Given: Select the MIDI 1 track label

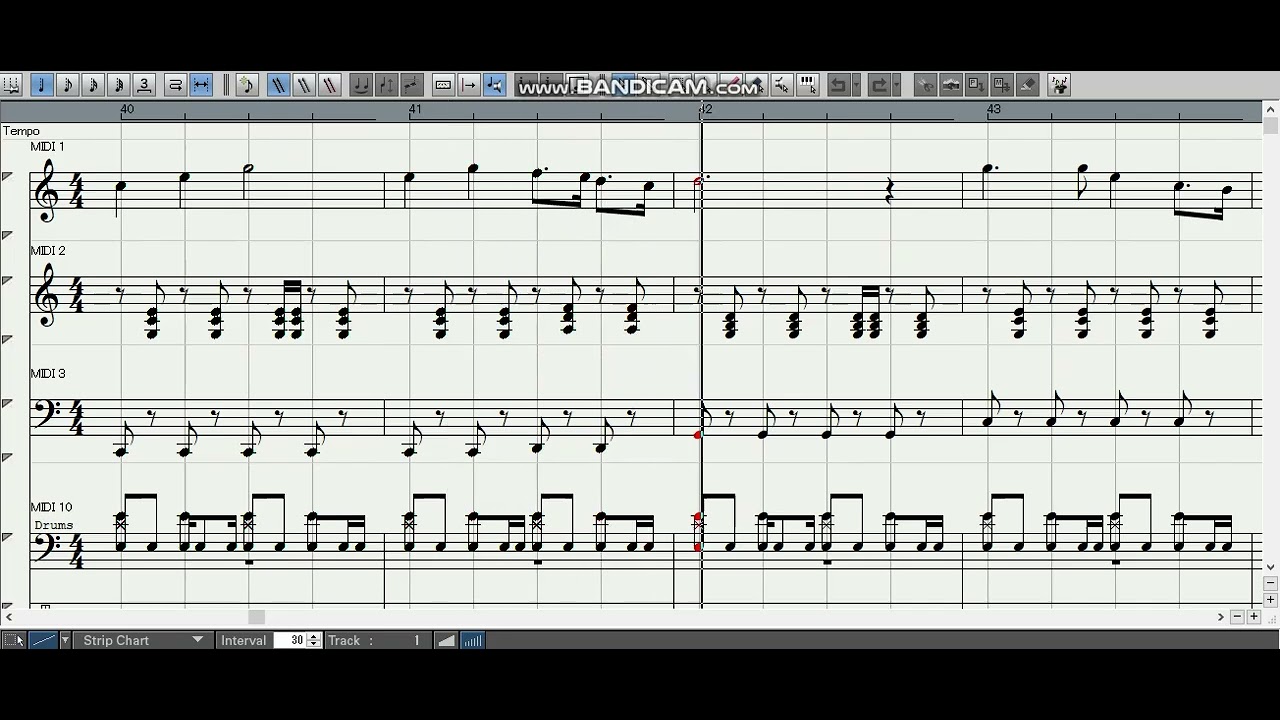Looking at the screenshot, I should point(47,147).
